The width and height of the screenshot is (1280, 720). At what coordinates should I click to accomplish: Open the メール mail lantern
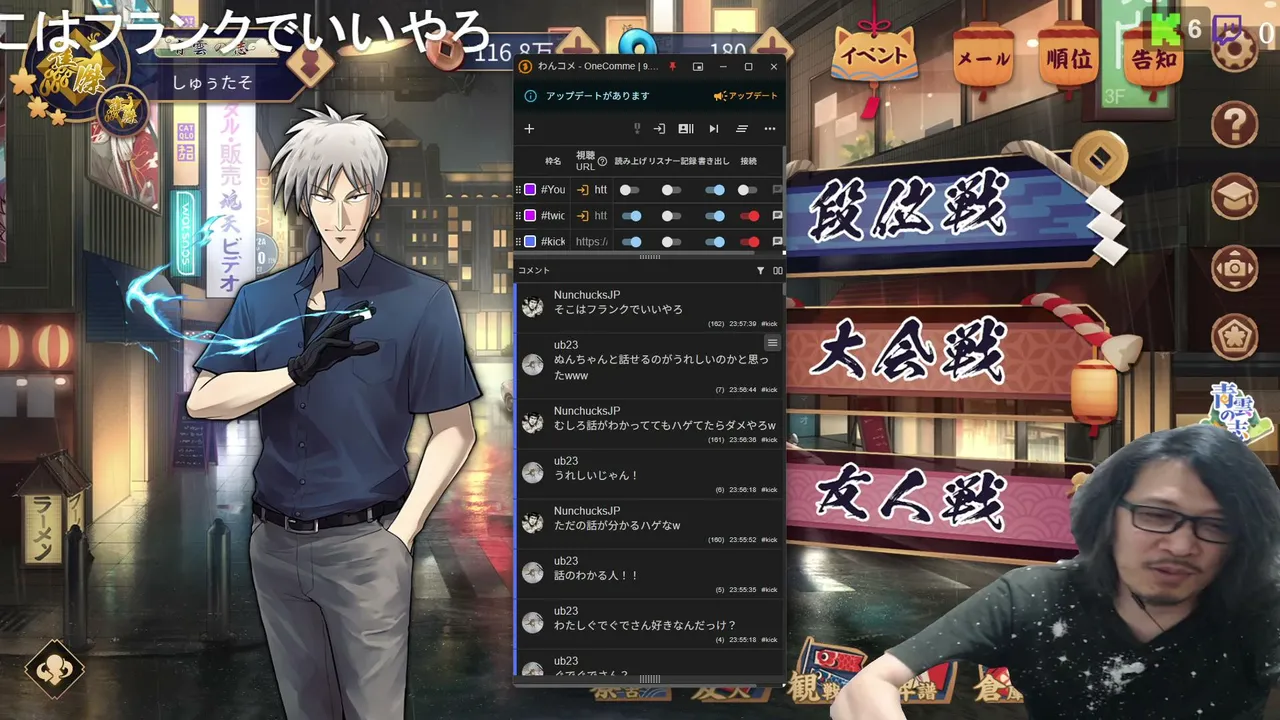coord(983,59)
